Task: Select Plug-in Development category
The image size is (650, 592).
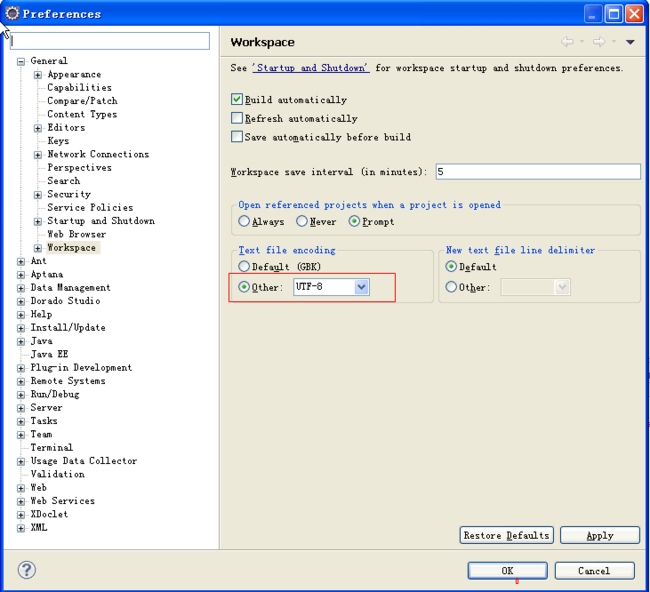Action: 81,367
